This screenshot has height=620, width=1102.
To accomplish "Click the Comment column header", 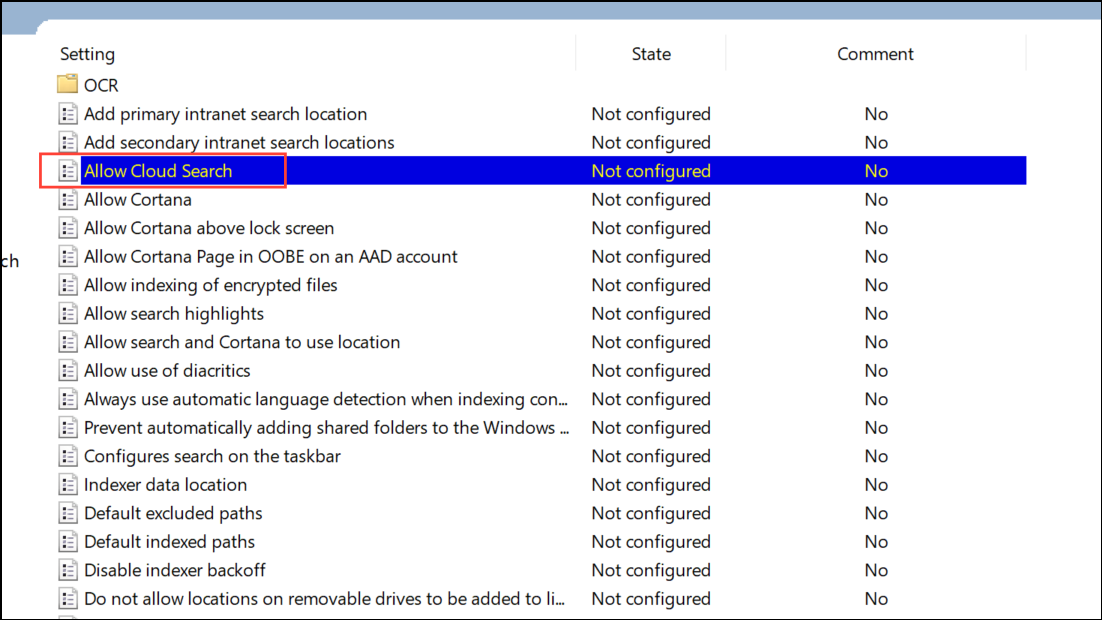I will [875, 54].
